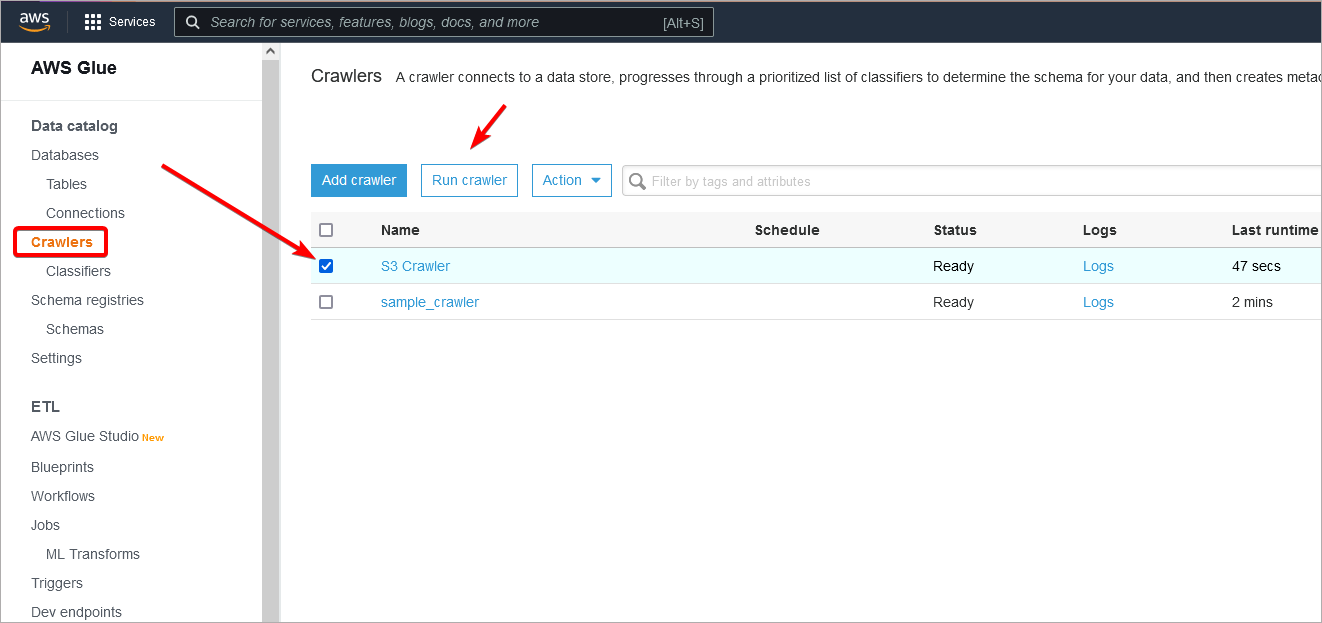This screenshot has width=1322, height=623.
Task: Click the magnifier icon in filter box
Action: 637,181
